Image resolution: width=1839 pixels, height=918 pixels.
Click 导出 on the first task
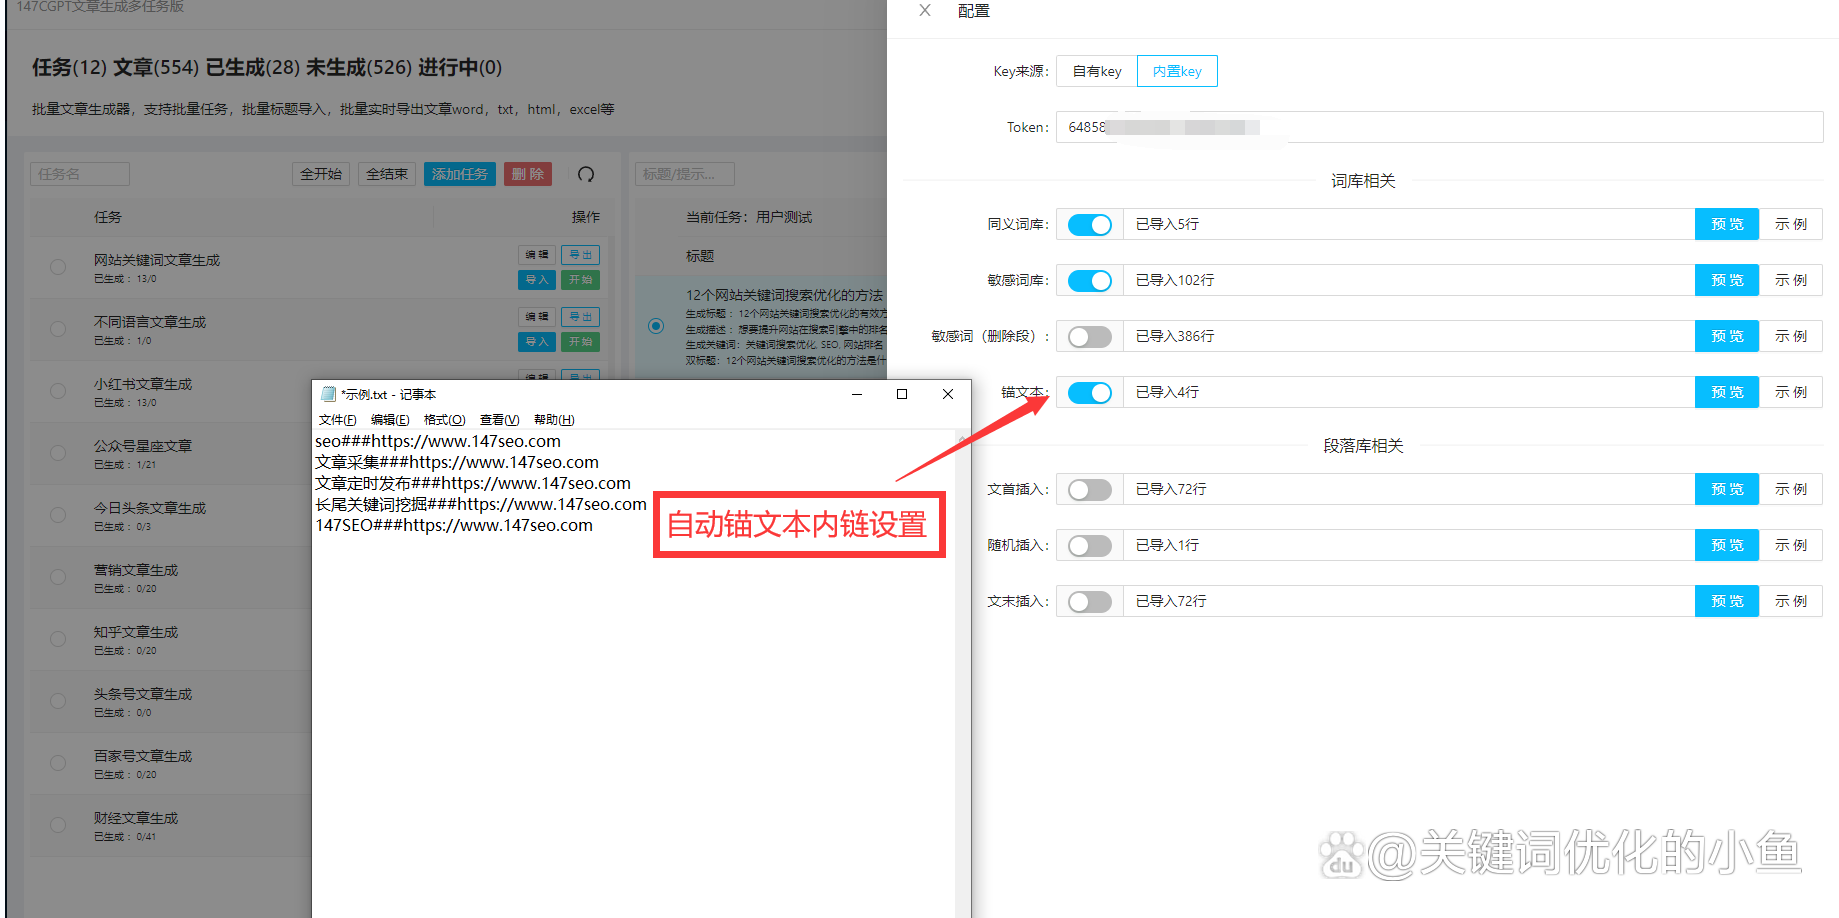[580, 255]
